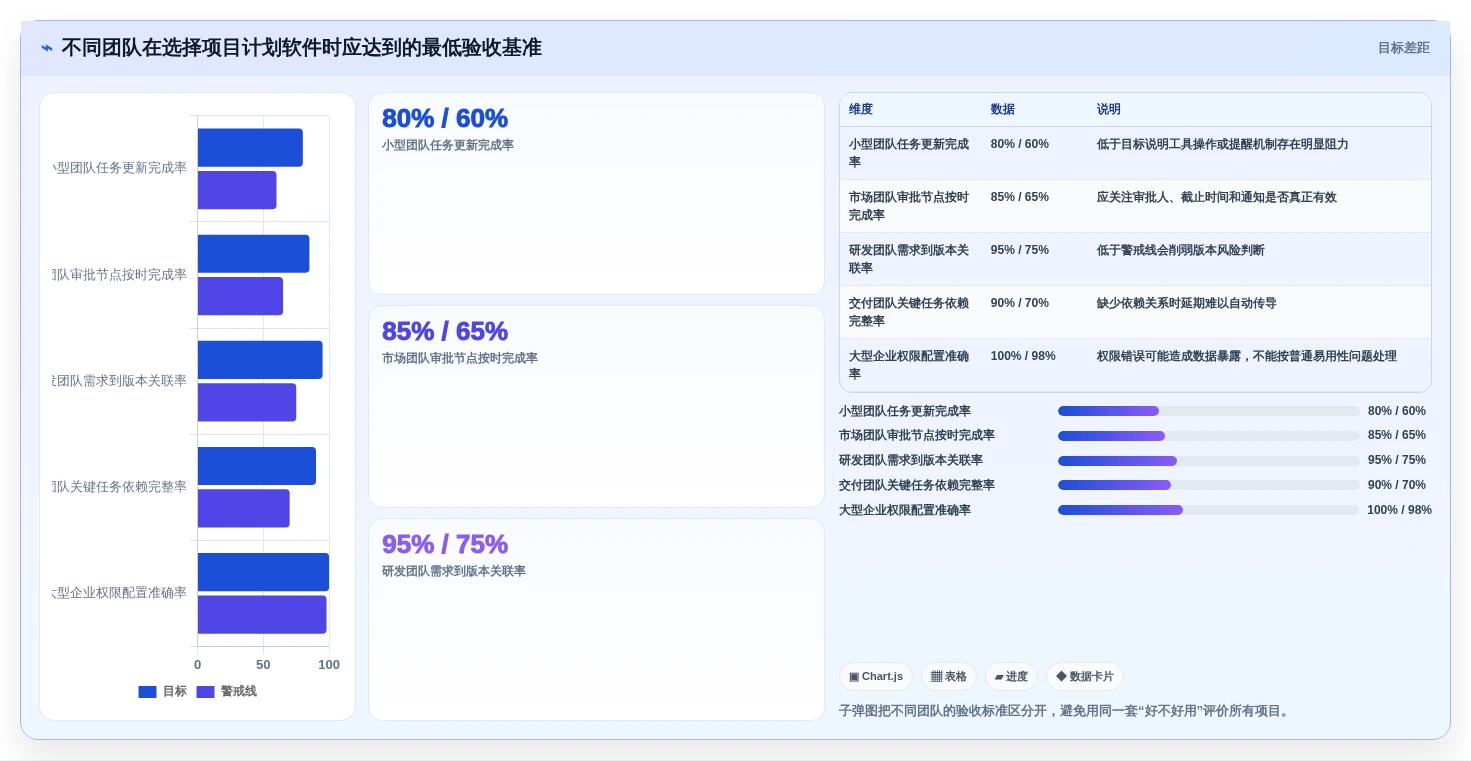Image resolution: width=1471 pixels, height=761 pixels.
Task: Toggle the 警戒线 legend entry in the chart
Action: [x=226, y=691]
